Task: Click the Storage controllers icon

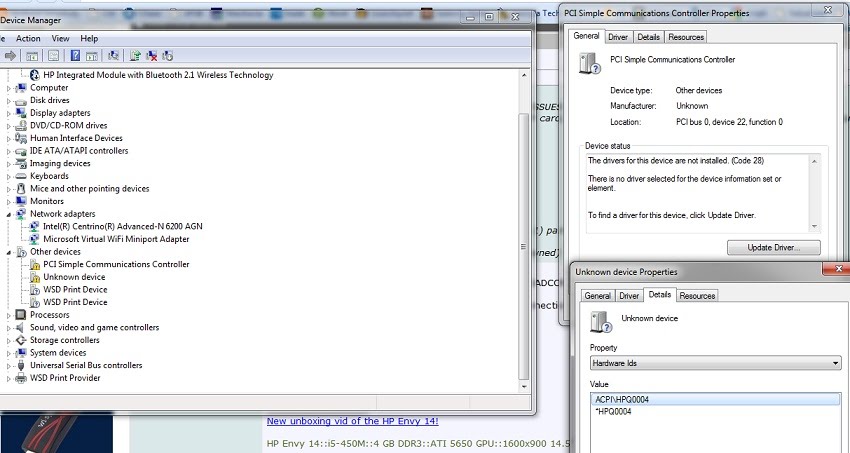Action: pos(21,340)
